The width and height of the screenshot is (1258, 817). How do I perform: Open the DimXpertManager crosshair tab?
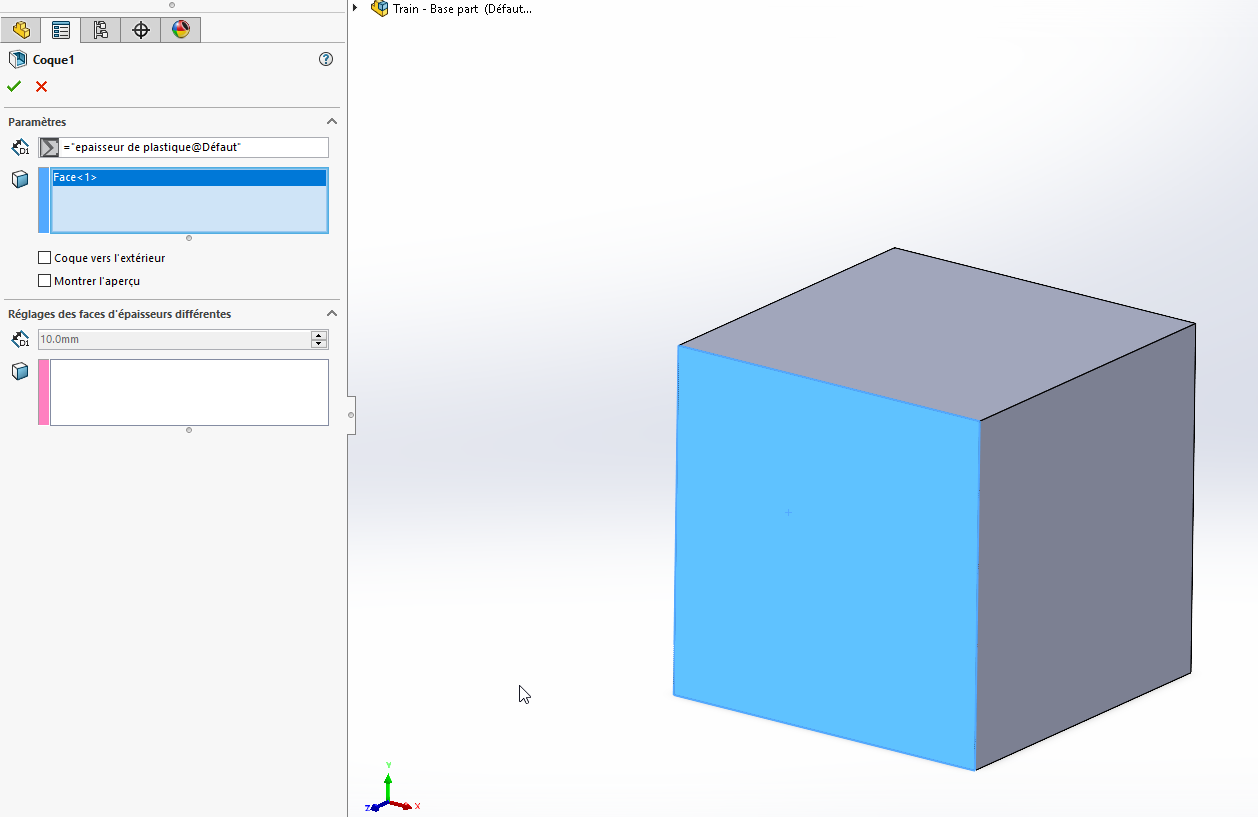141,30
